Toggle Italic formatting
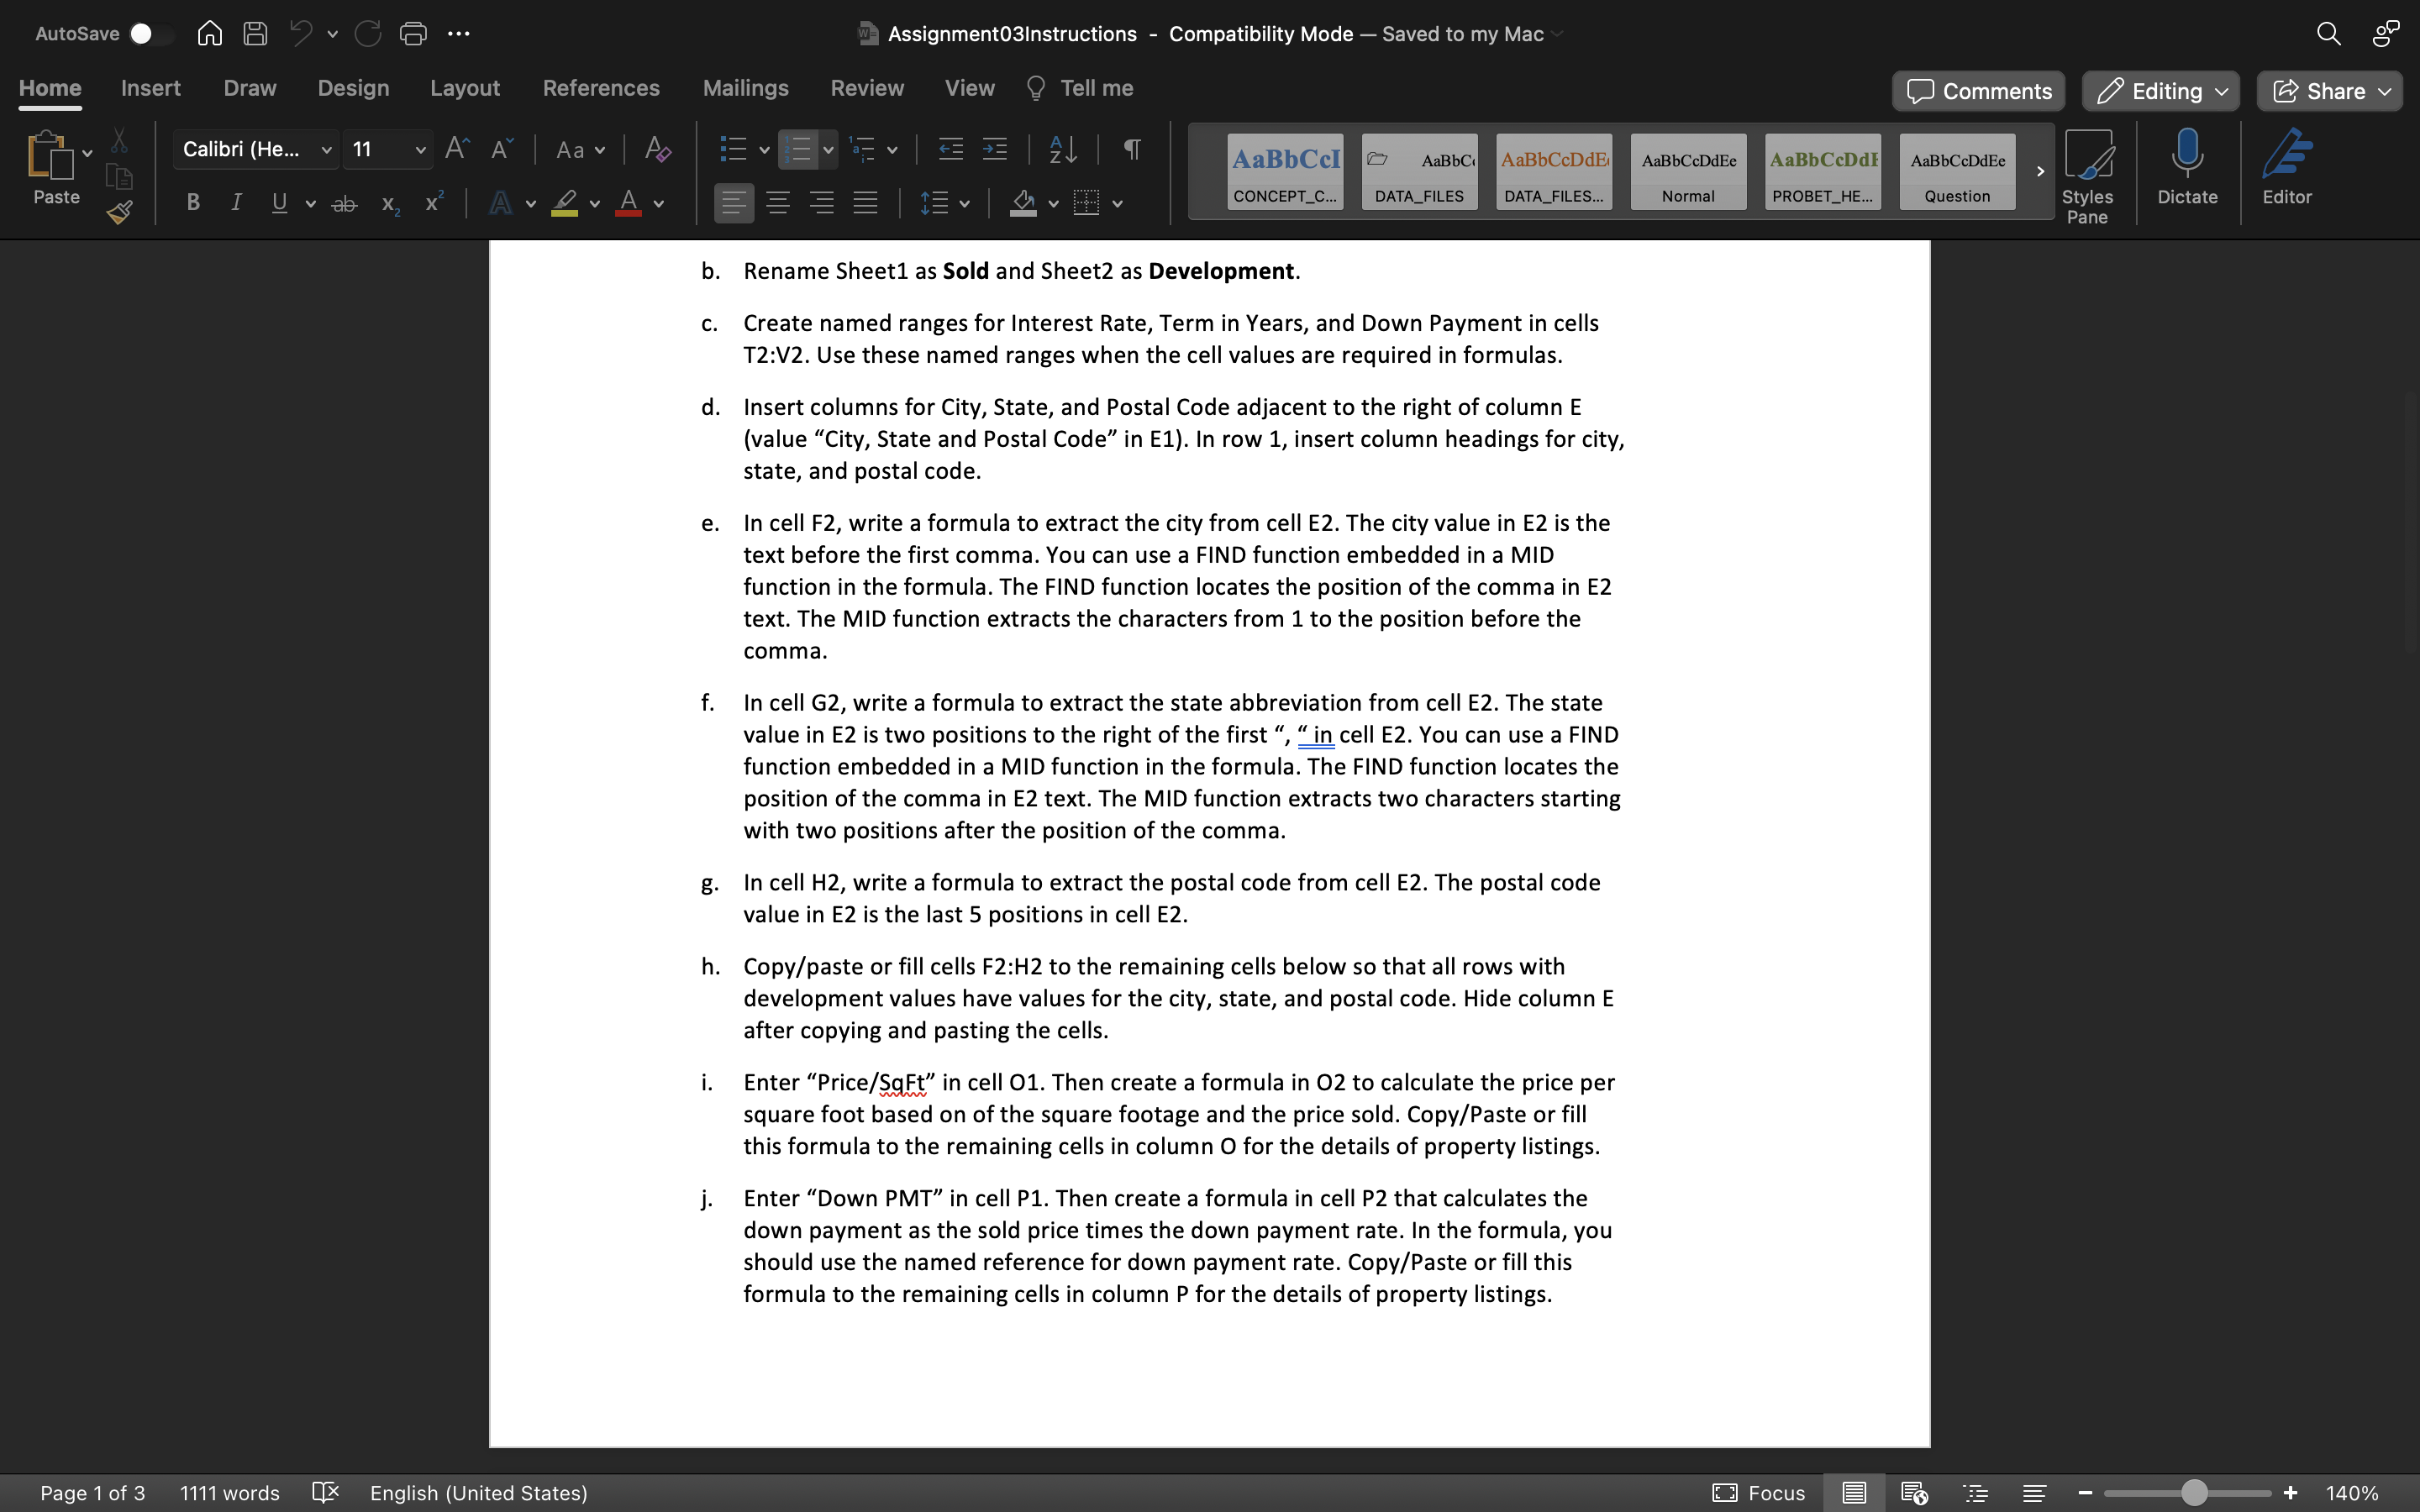The width and height of the screenshot is (2420, 1512). click(x=236, y=203)
